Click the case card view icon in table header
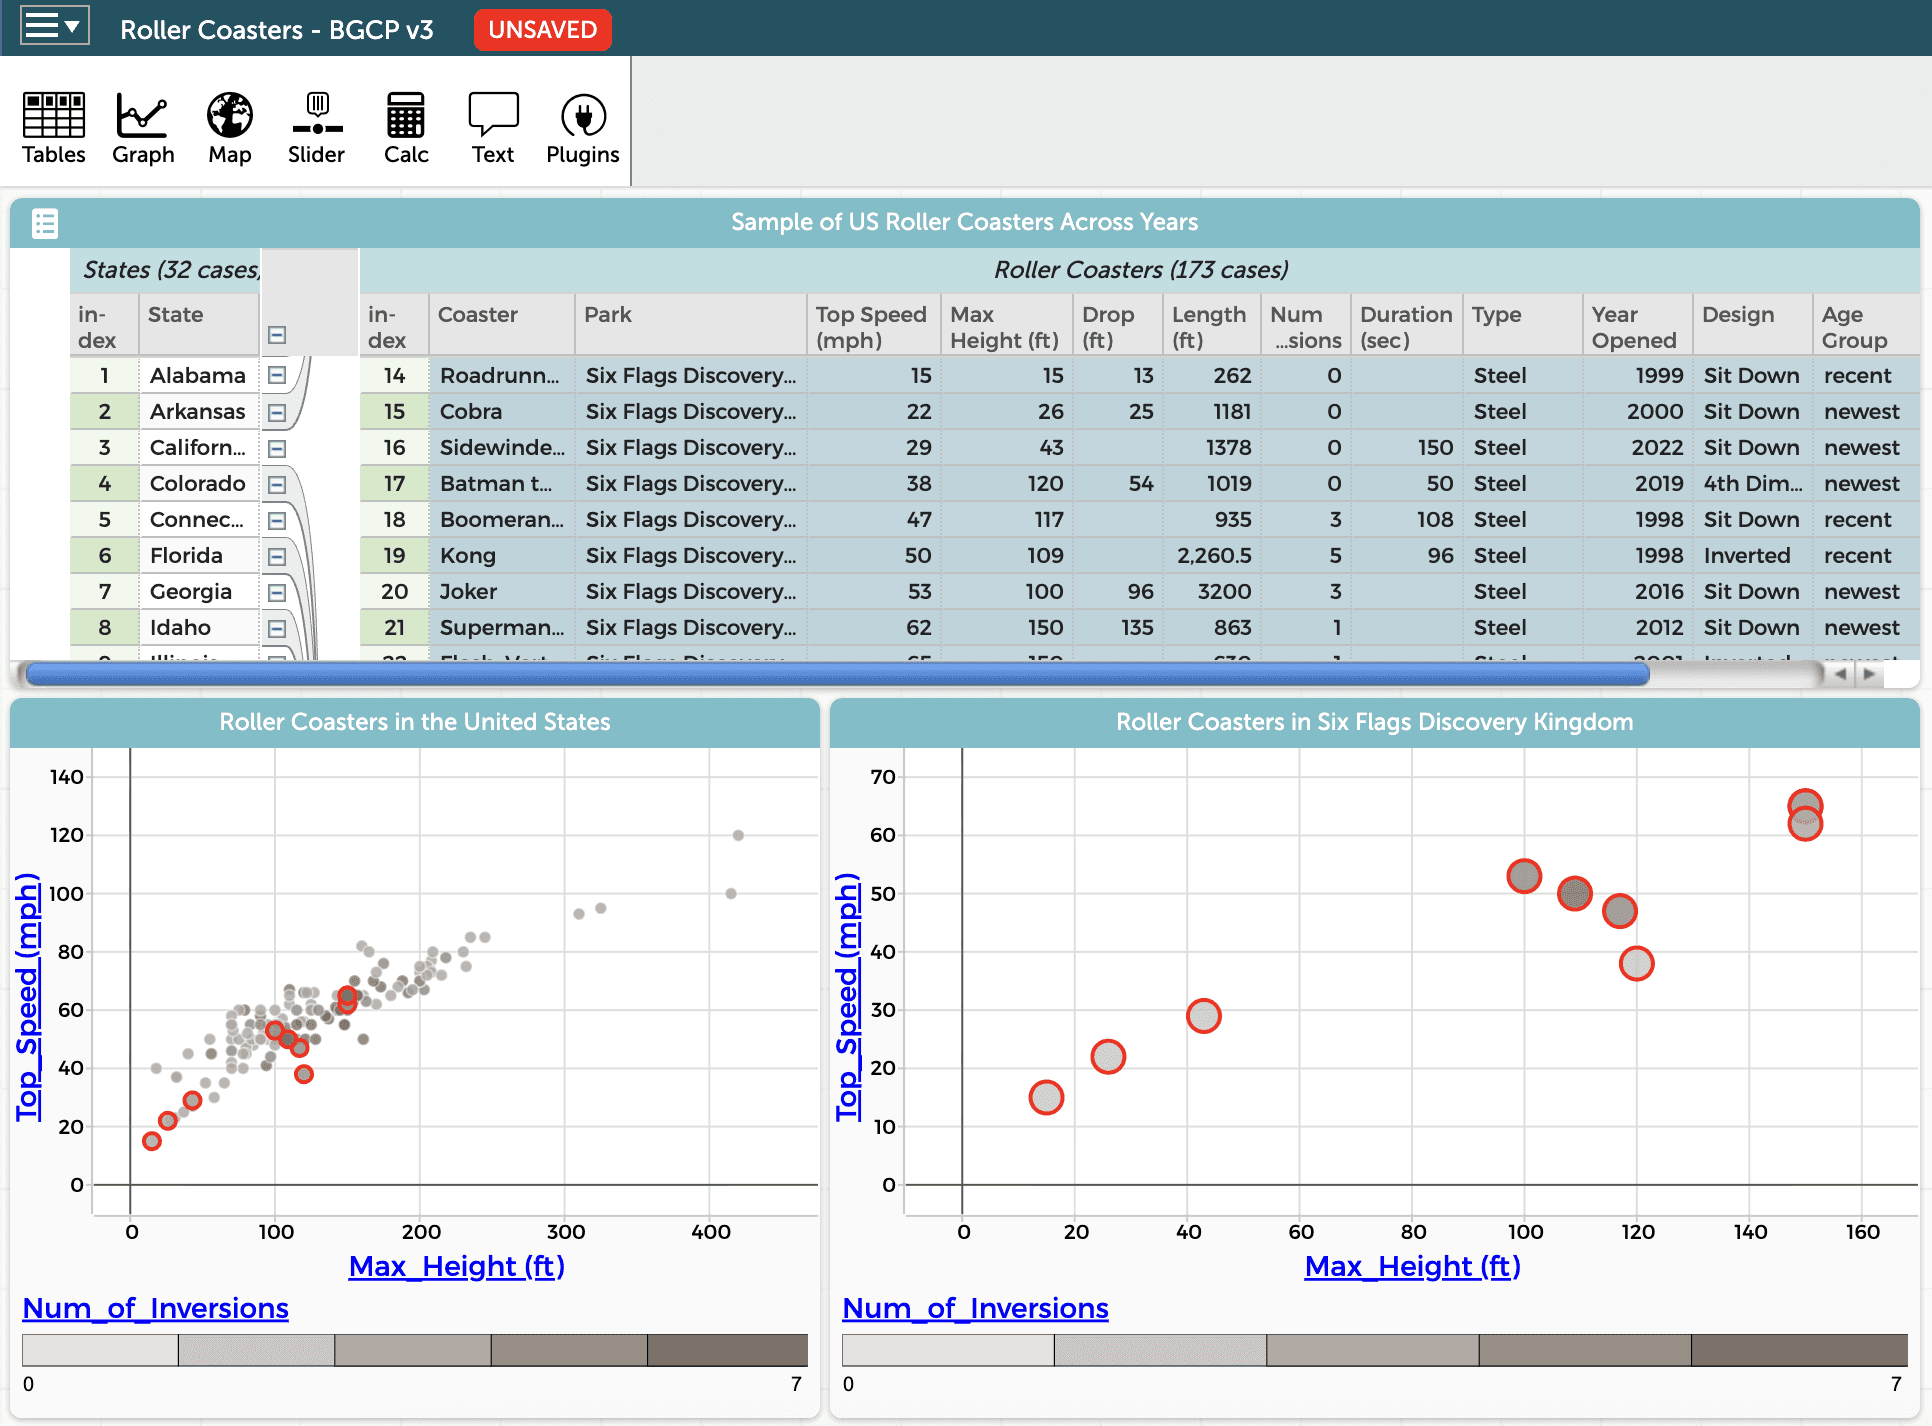This screenshot has width=1932, height=1426. click(x=45, y=223)
